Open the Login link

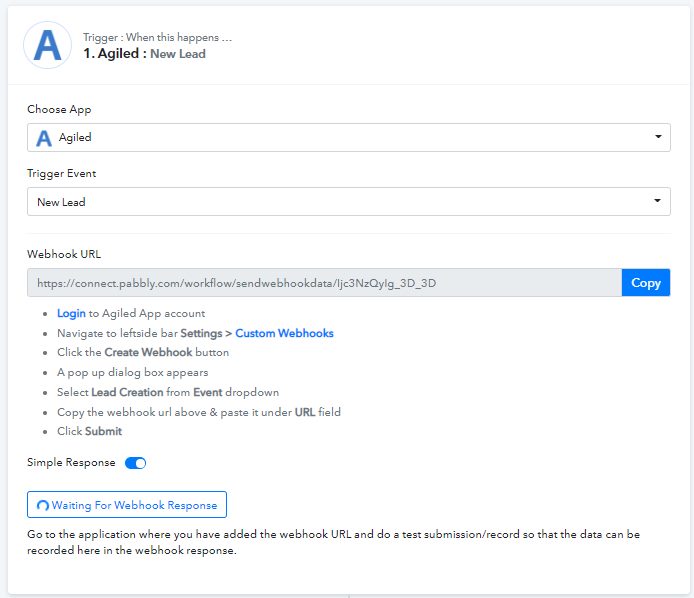pyautogui.click(x=71, y=313)
